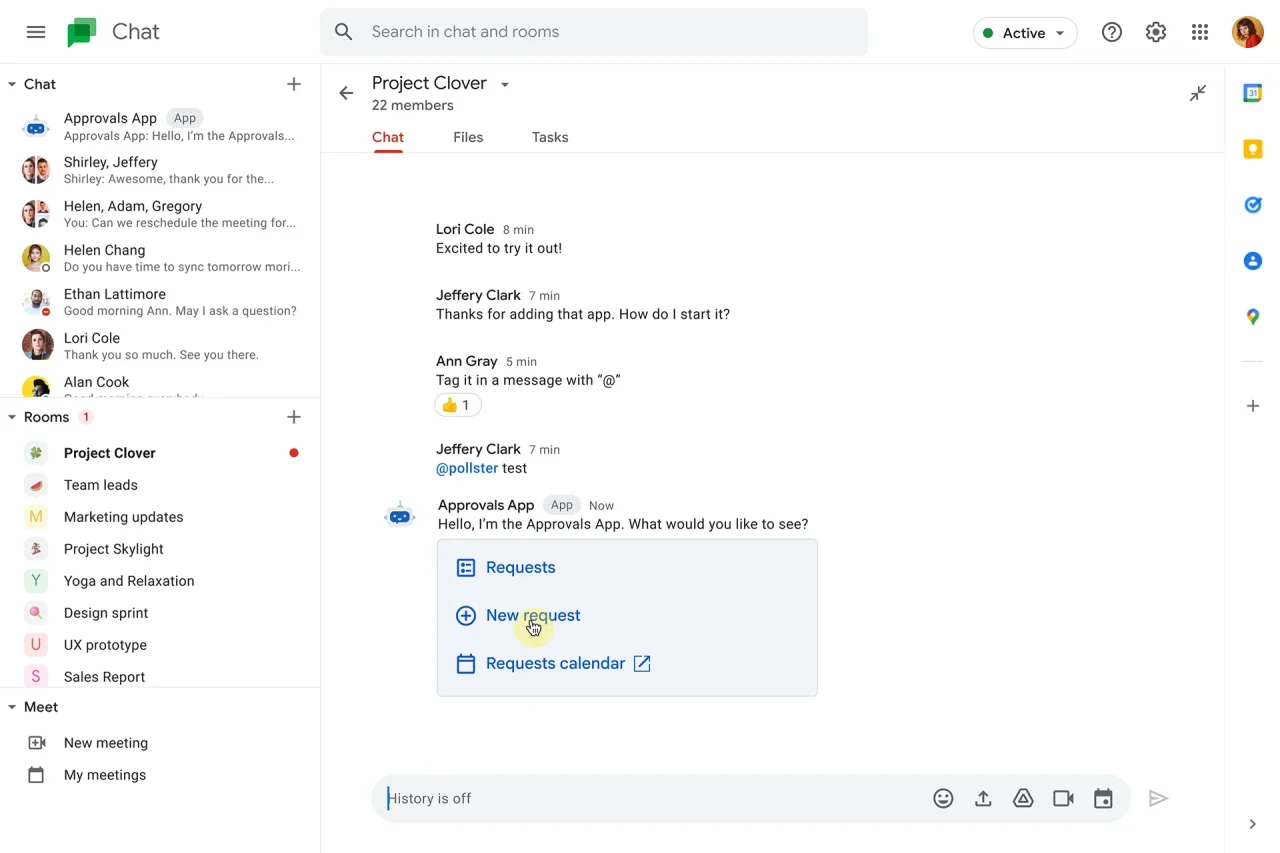
Task: Open the Project Clover room menu arrow
Action: click(x=505, y=85)
